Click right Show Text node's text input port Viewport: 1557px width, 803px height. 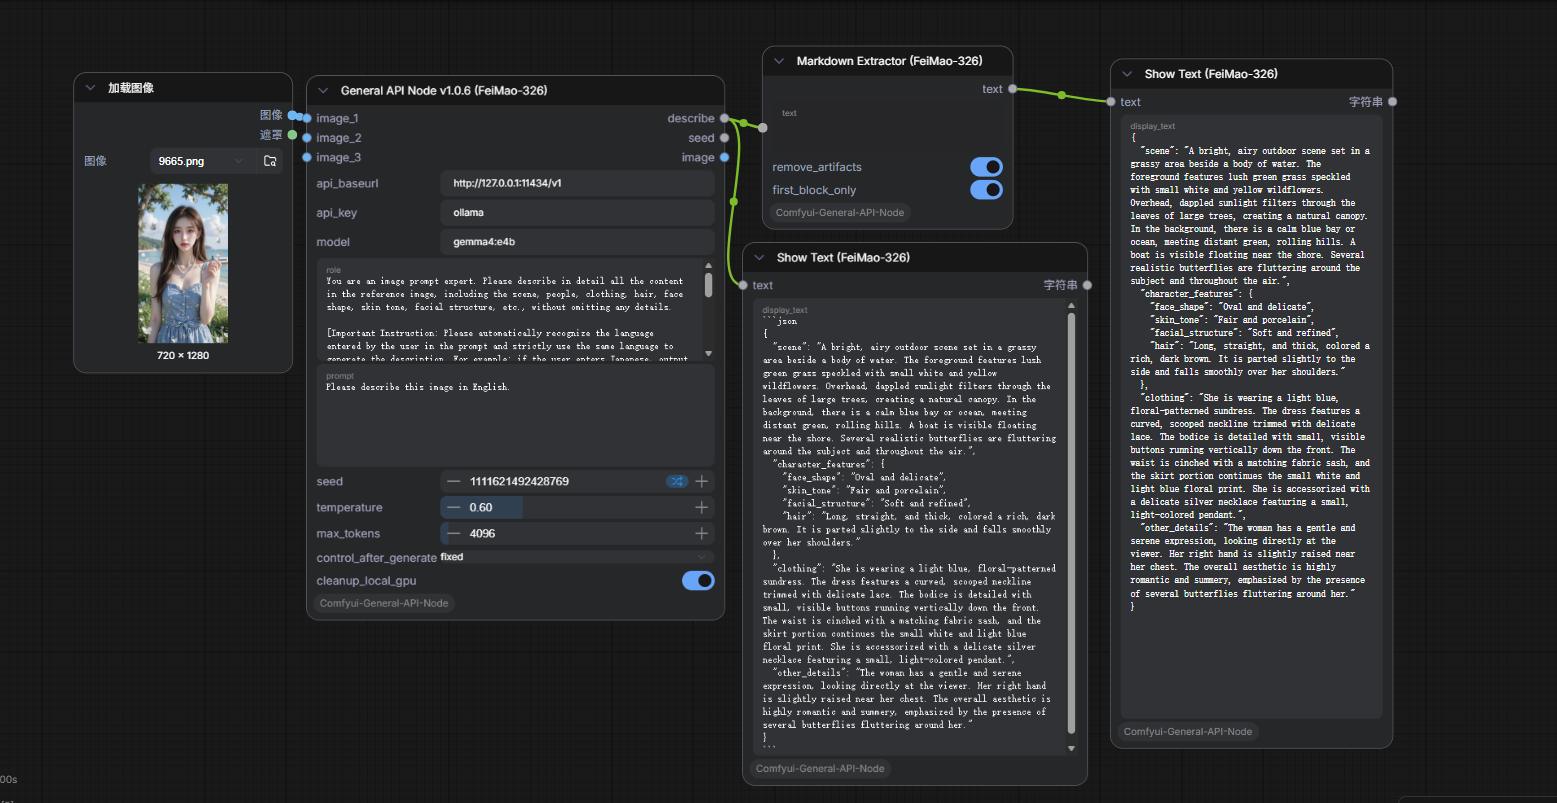point(1110,101)
